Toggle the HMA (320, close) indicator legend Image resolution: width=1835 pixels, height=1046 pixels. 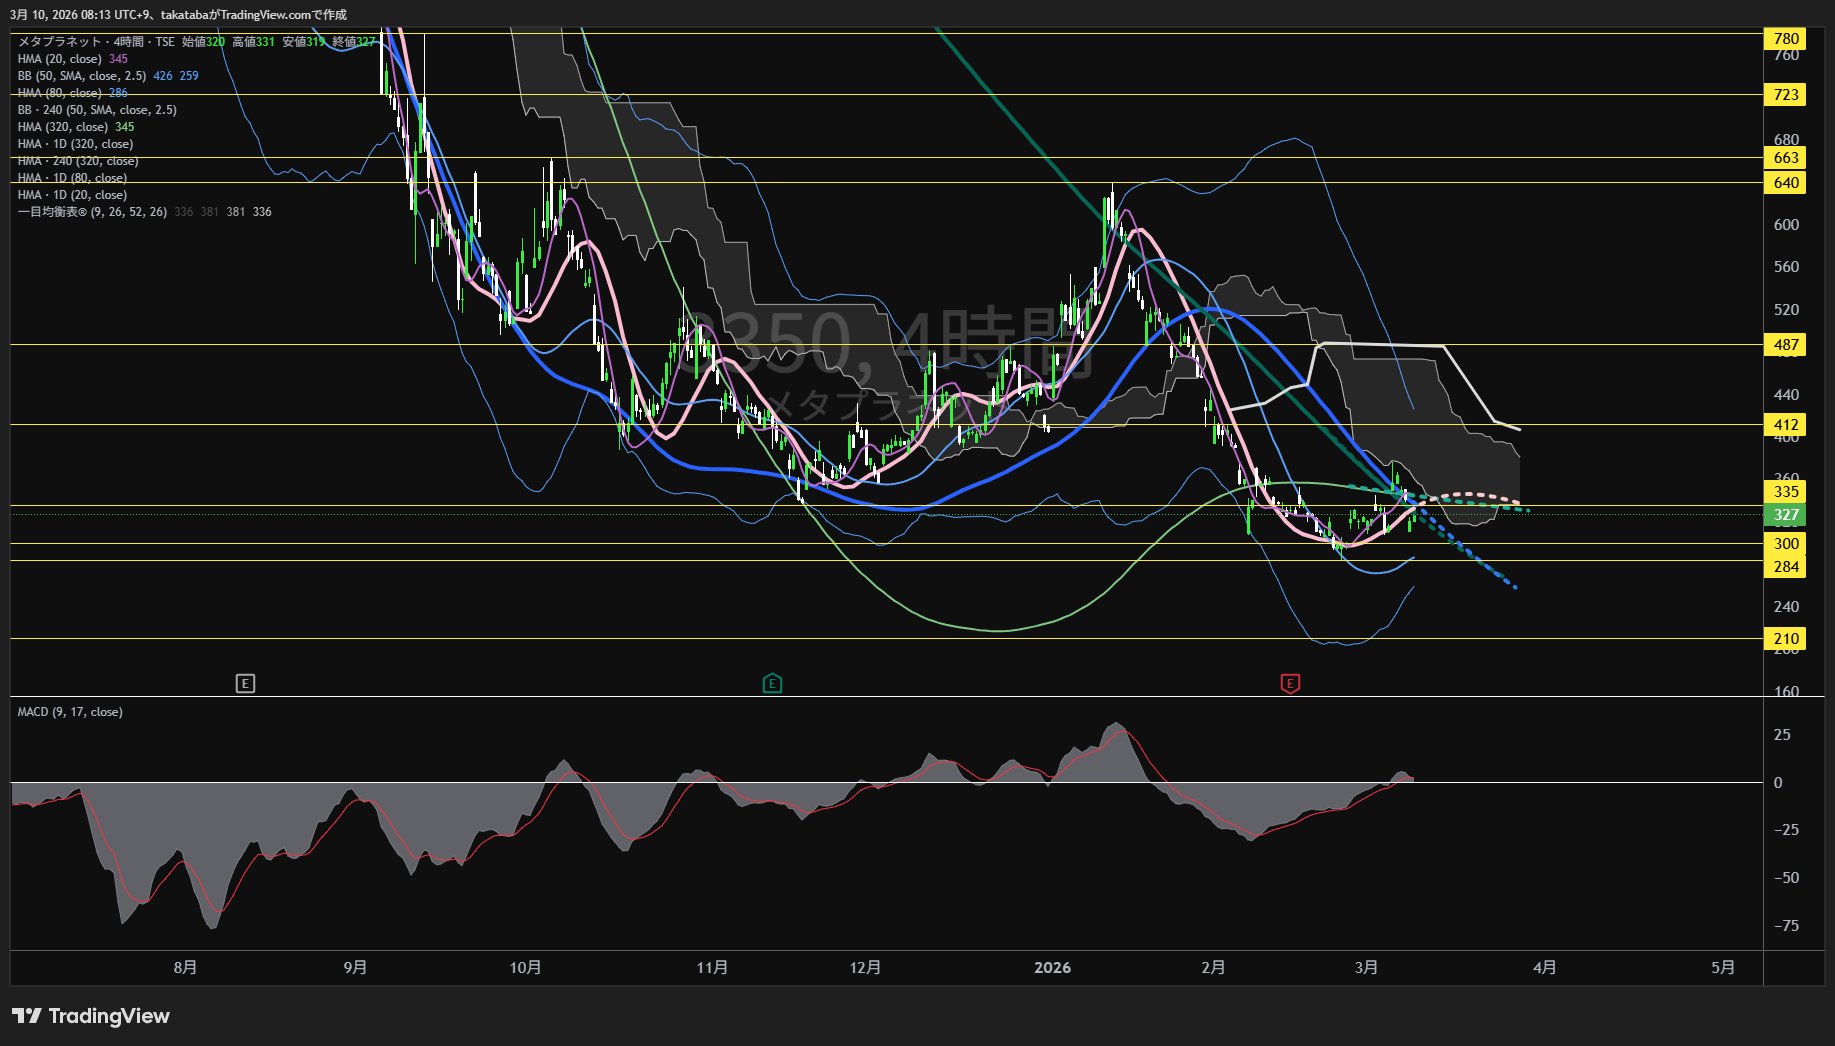[x=63, y=127]
